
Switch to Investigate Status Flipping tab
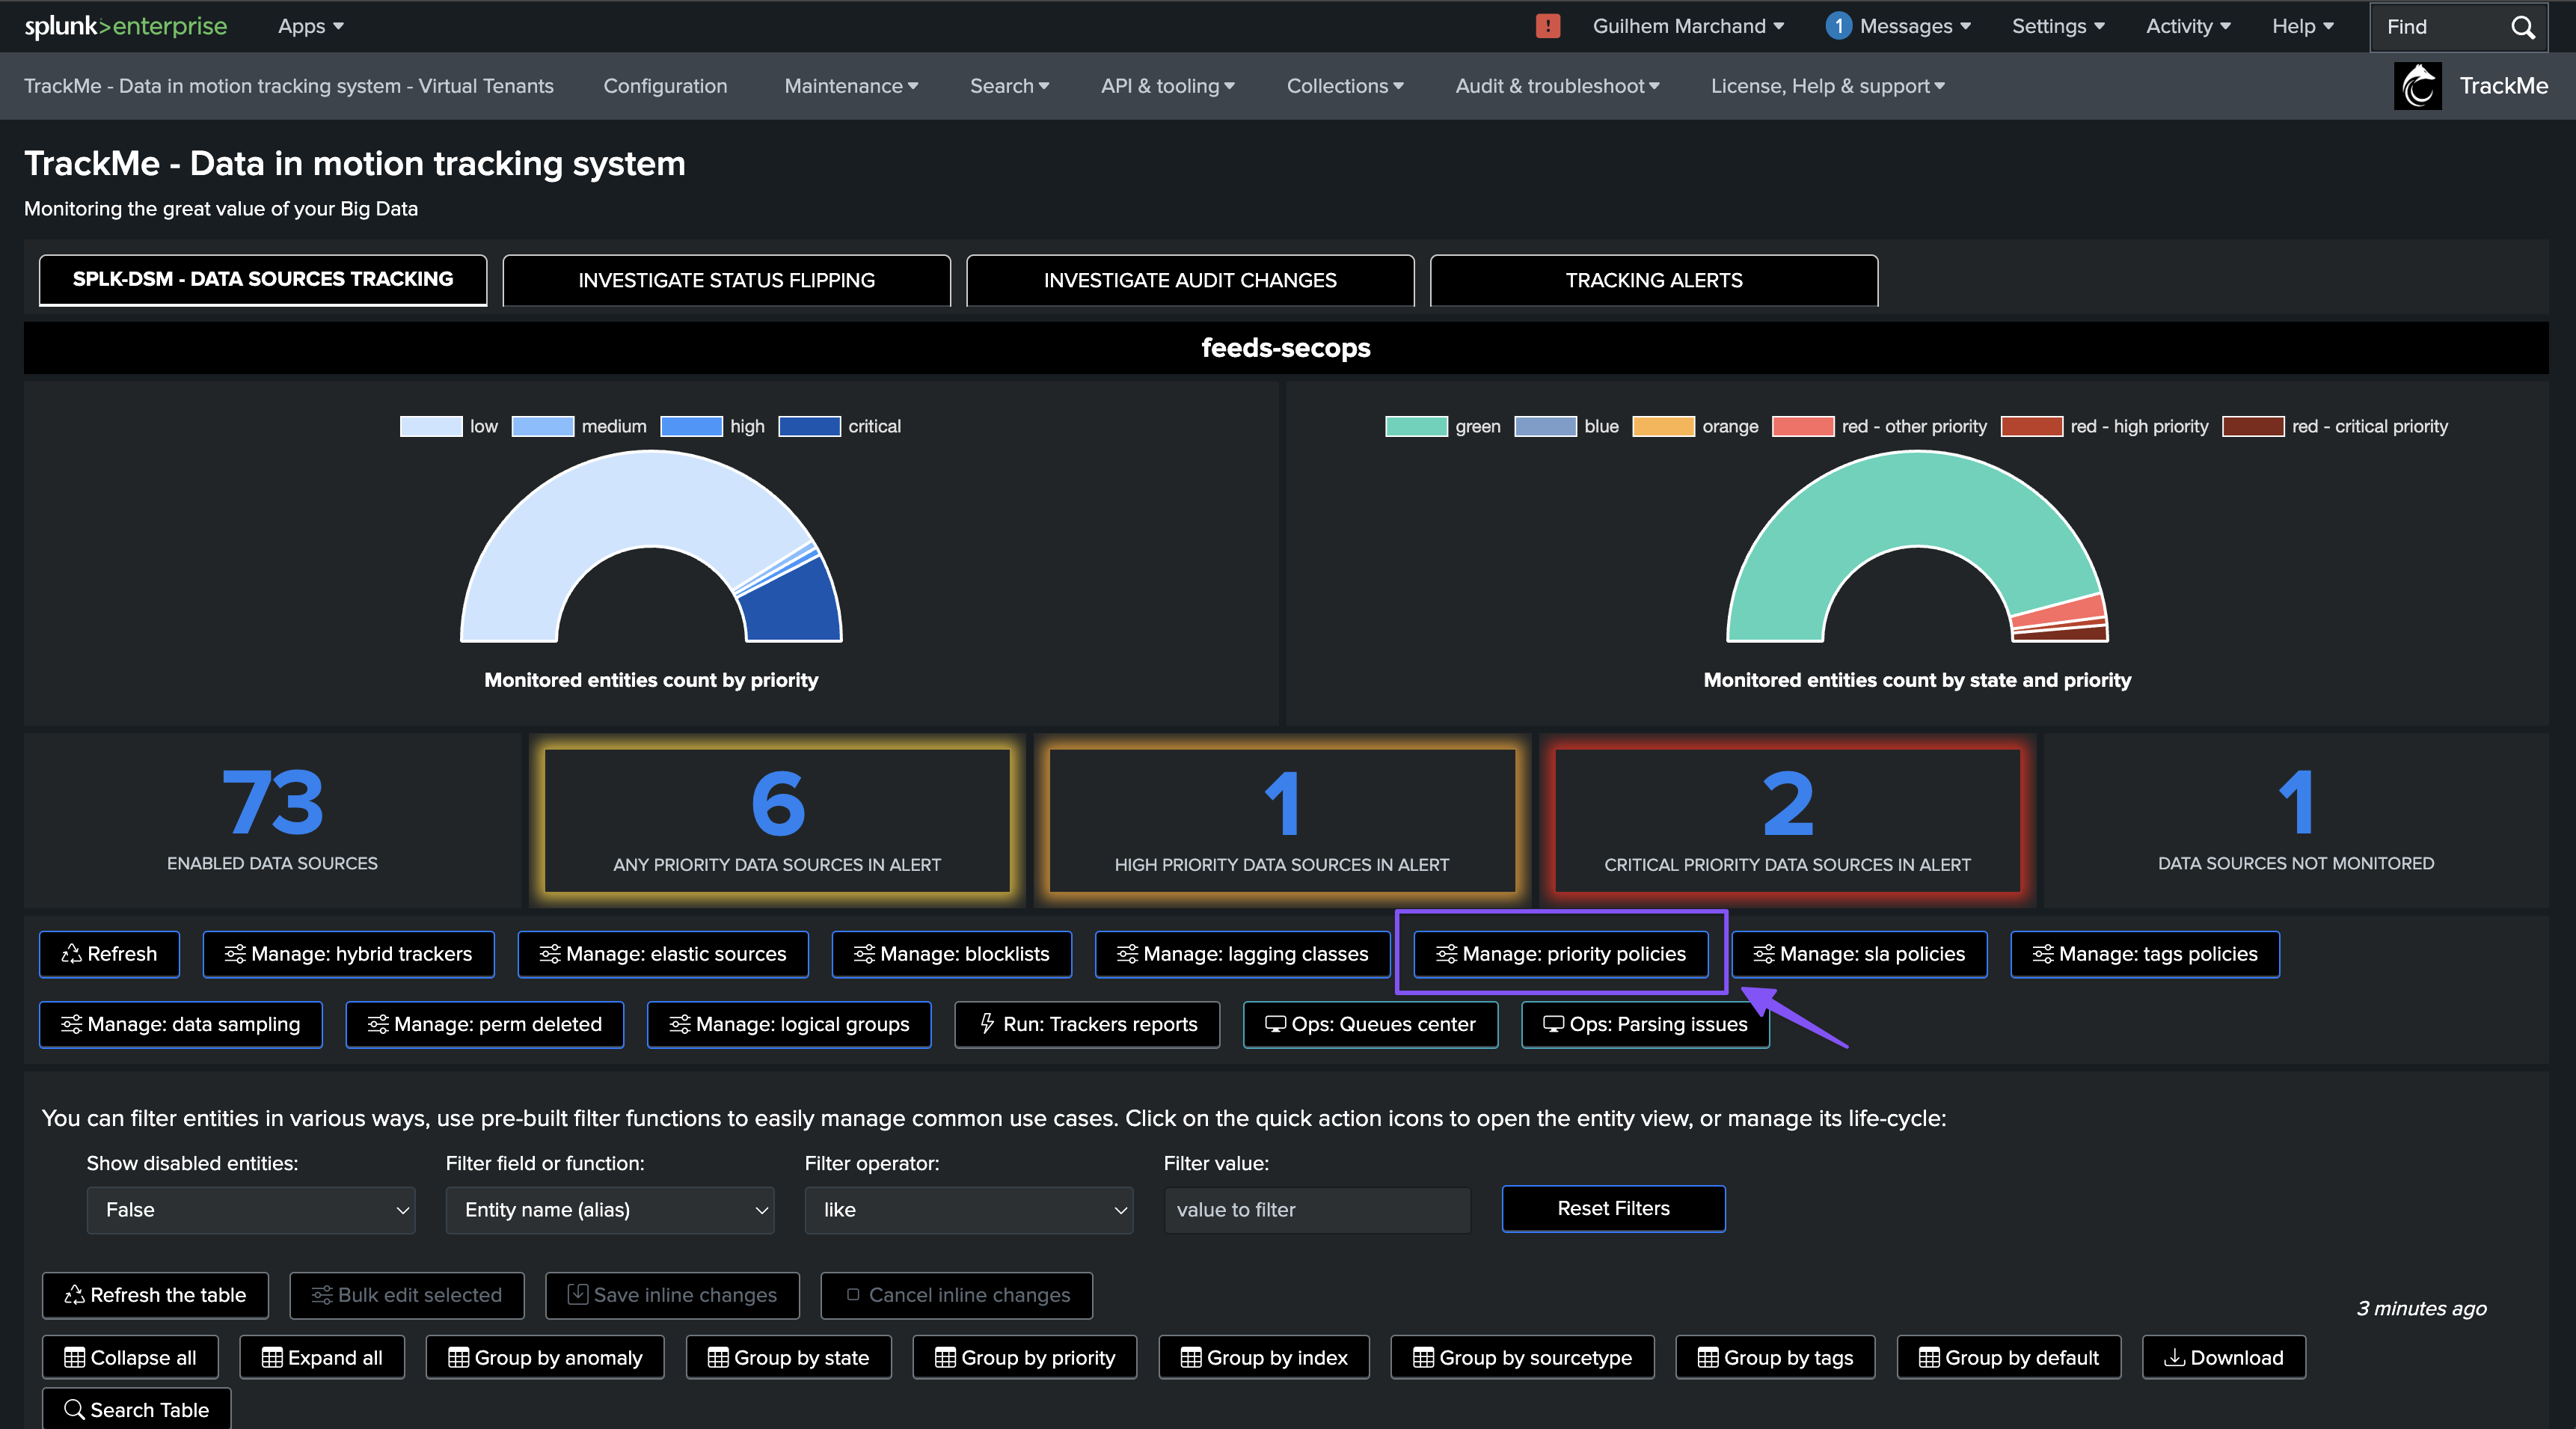pos(726,280)
